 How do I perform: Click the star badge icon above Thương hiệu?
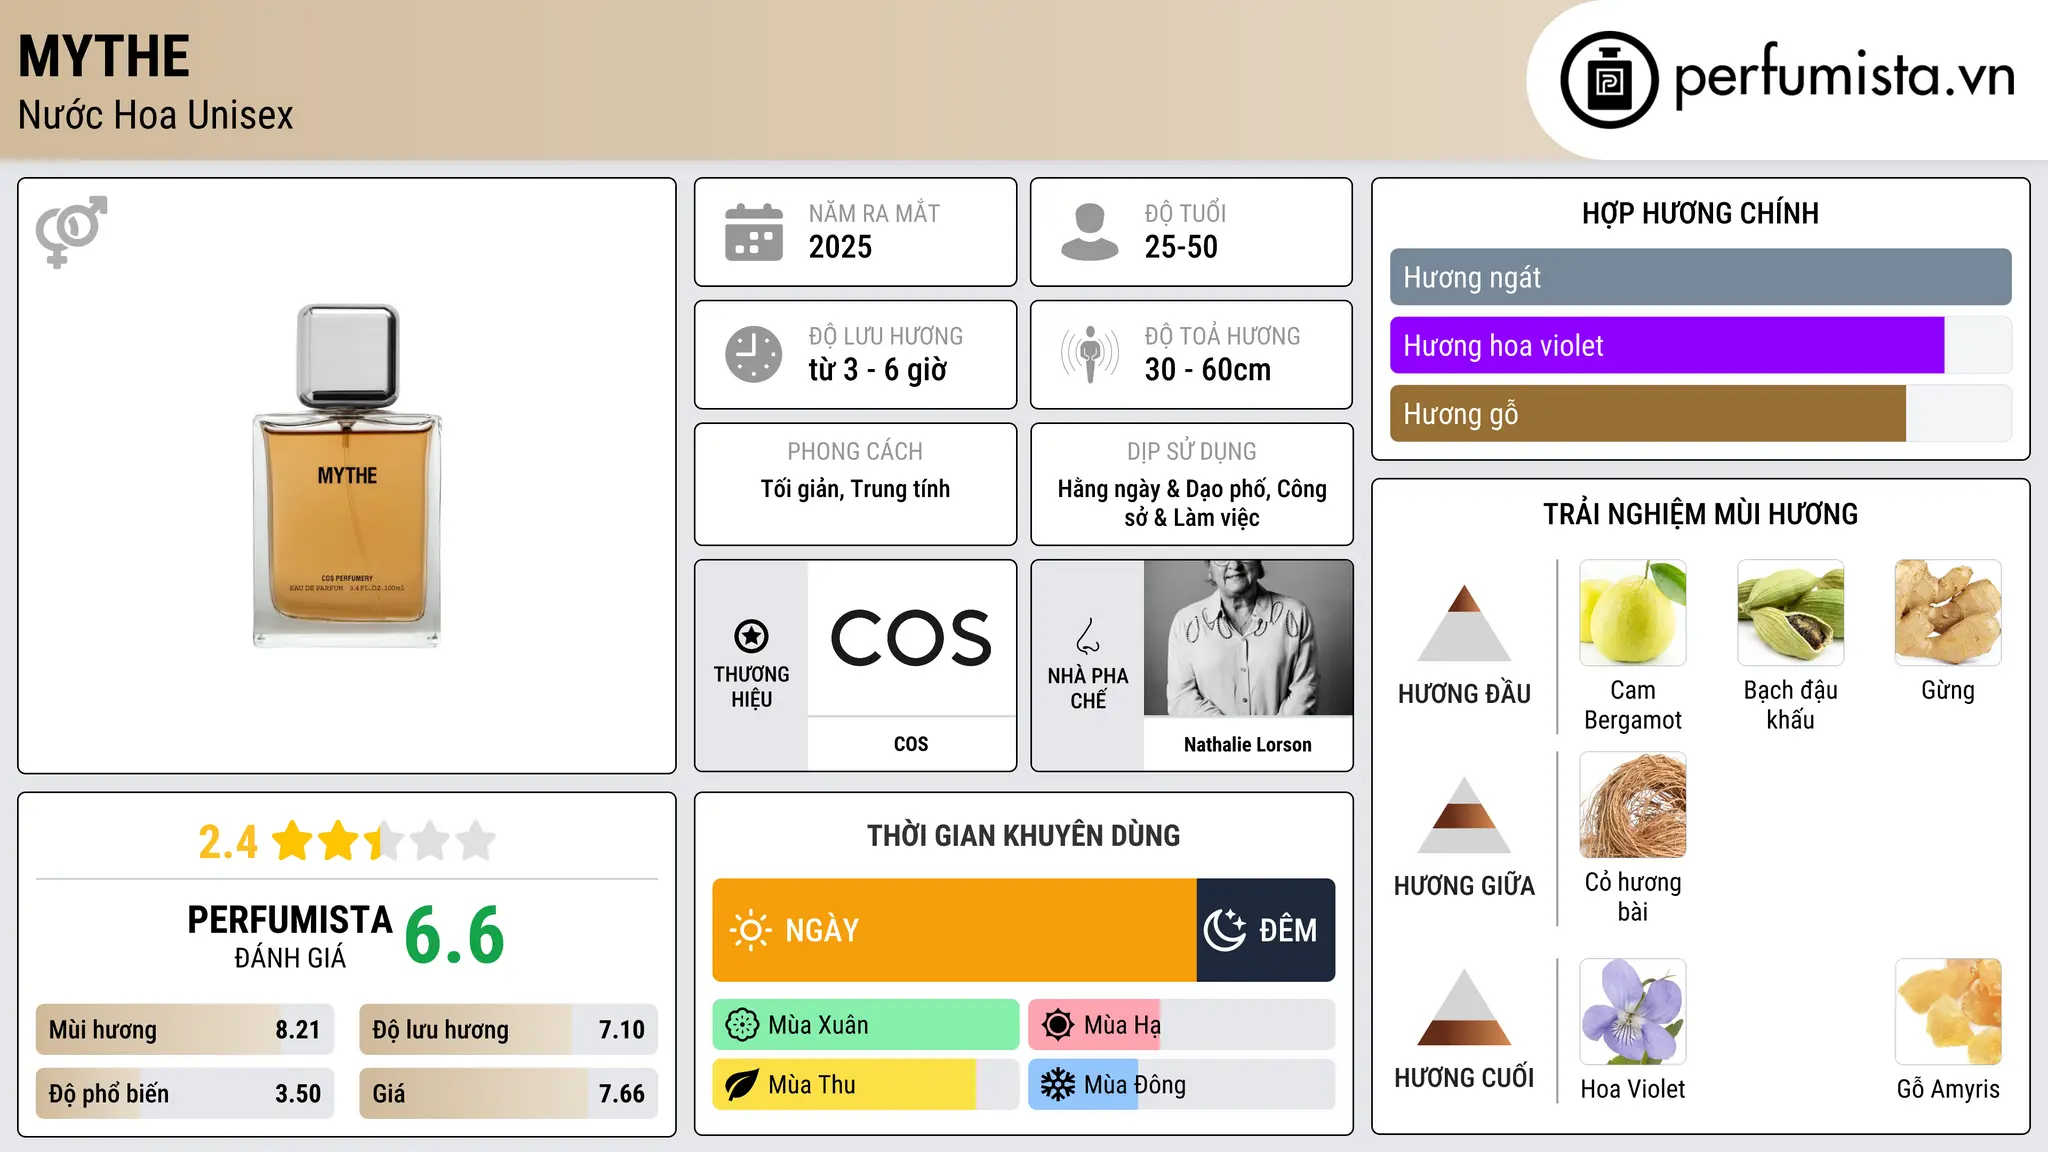tap(751, 635)
